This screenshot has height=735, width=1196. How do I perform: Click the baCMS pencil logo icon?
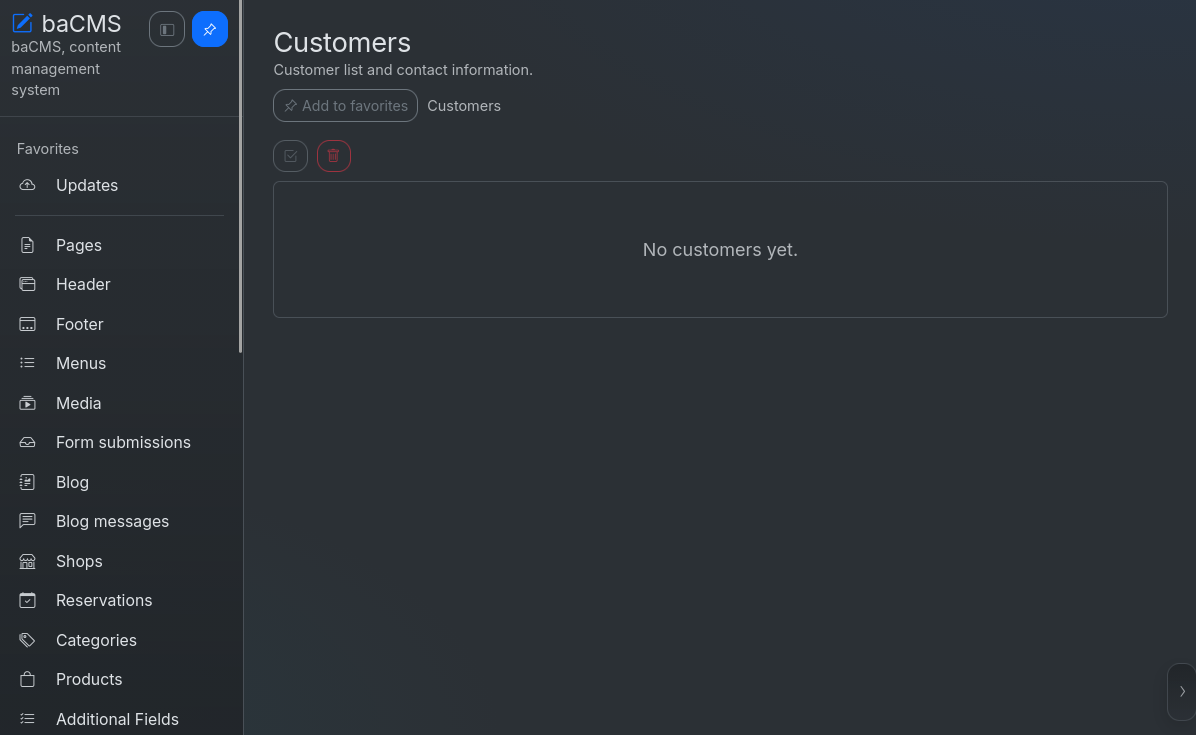pyautogui.click(x=22, y=23)
